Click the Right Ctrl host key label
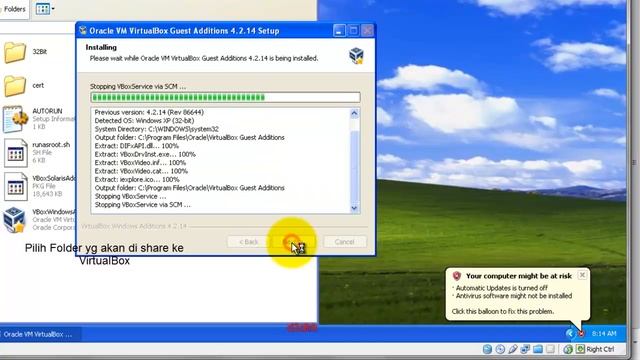Image resolution: width=640 pixels, height=360 pixels. 600,349
